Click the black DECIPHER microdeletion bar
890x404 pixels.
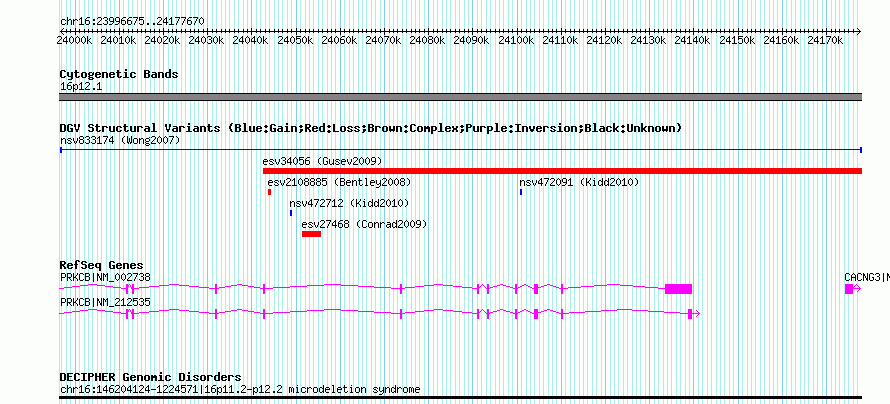point(460,398)
